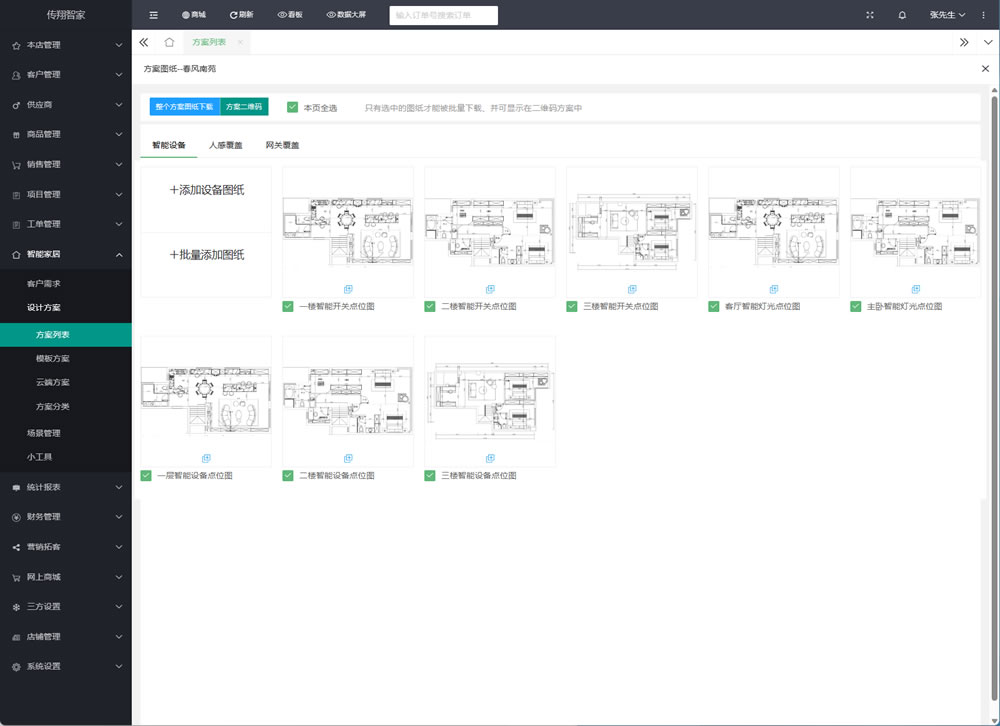The height and width of the screenshot is (726, 1000).
Task: Switch to the 智能设备 tab
Action: click(169, 145)
